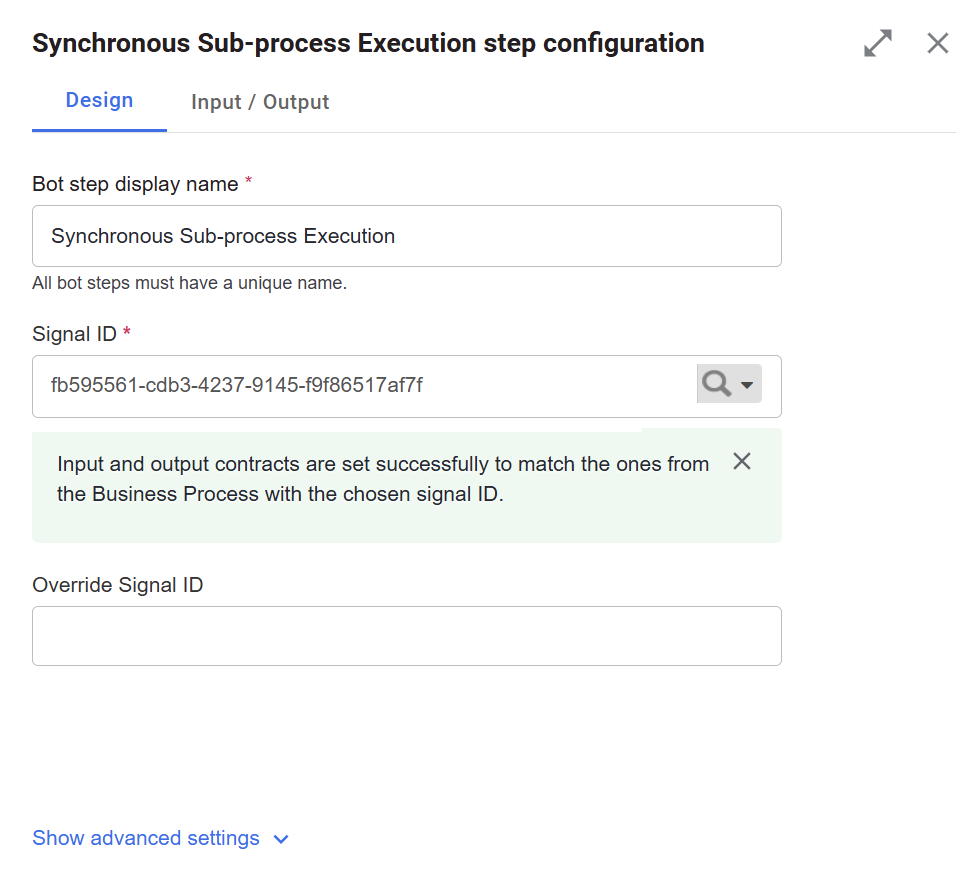
Task: Open the Input / Output tab
Action: tap(260, 102)
